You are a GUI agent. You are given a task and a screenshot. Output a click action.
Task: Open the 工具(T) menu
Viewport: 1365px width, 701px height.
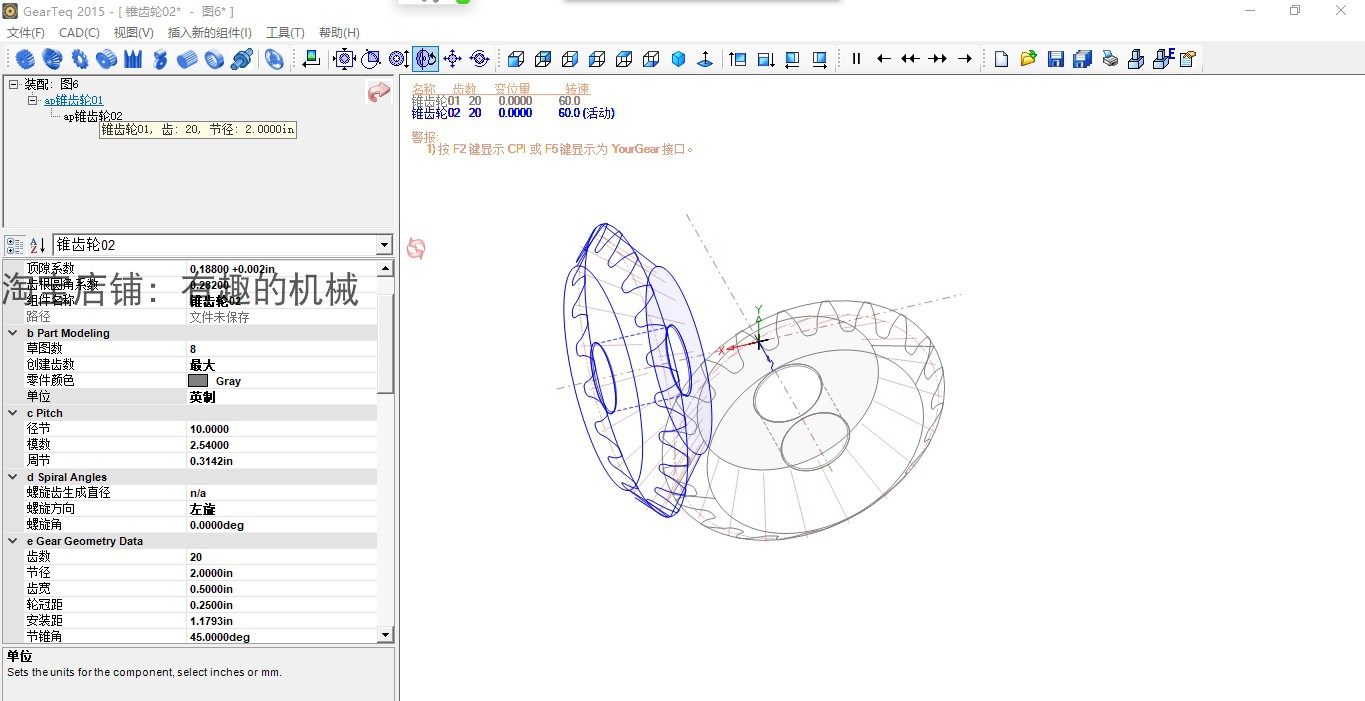coord(285,32)
